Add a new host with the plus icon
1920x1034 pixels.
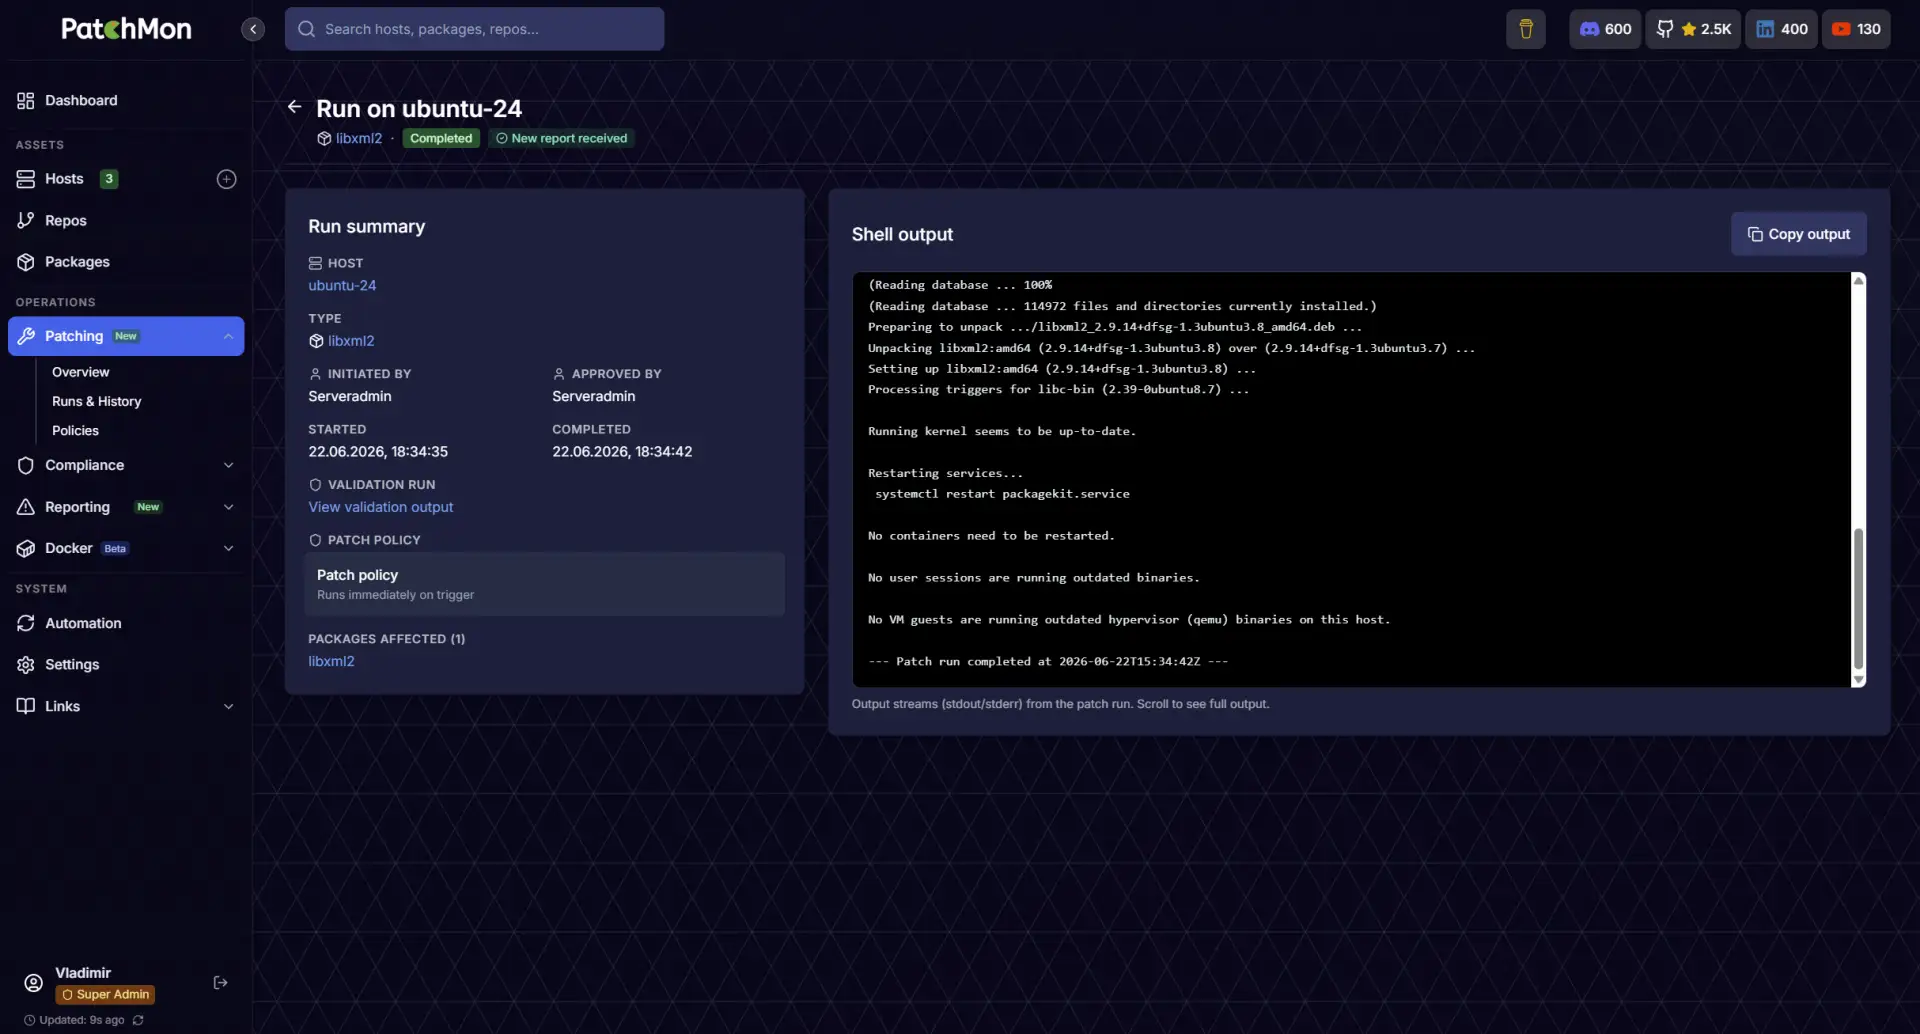227,179
